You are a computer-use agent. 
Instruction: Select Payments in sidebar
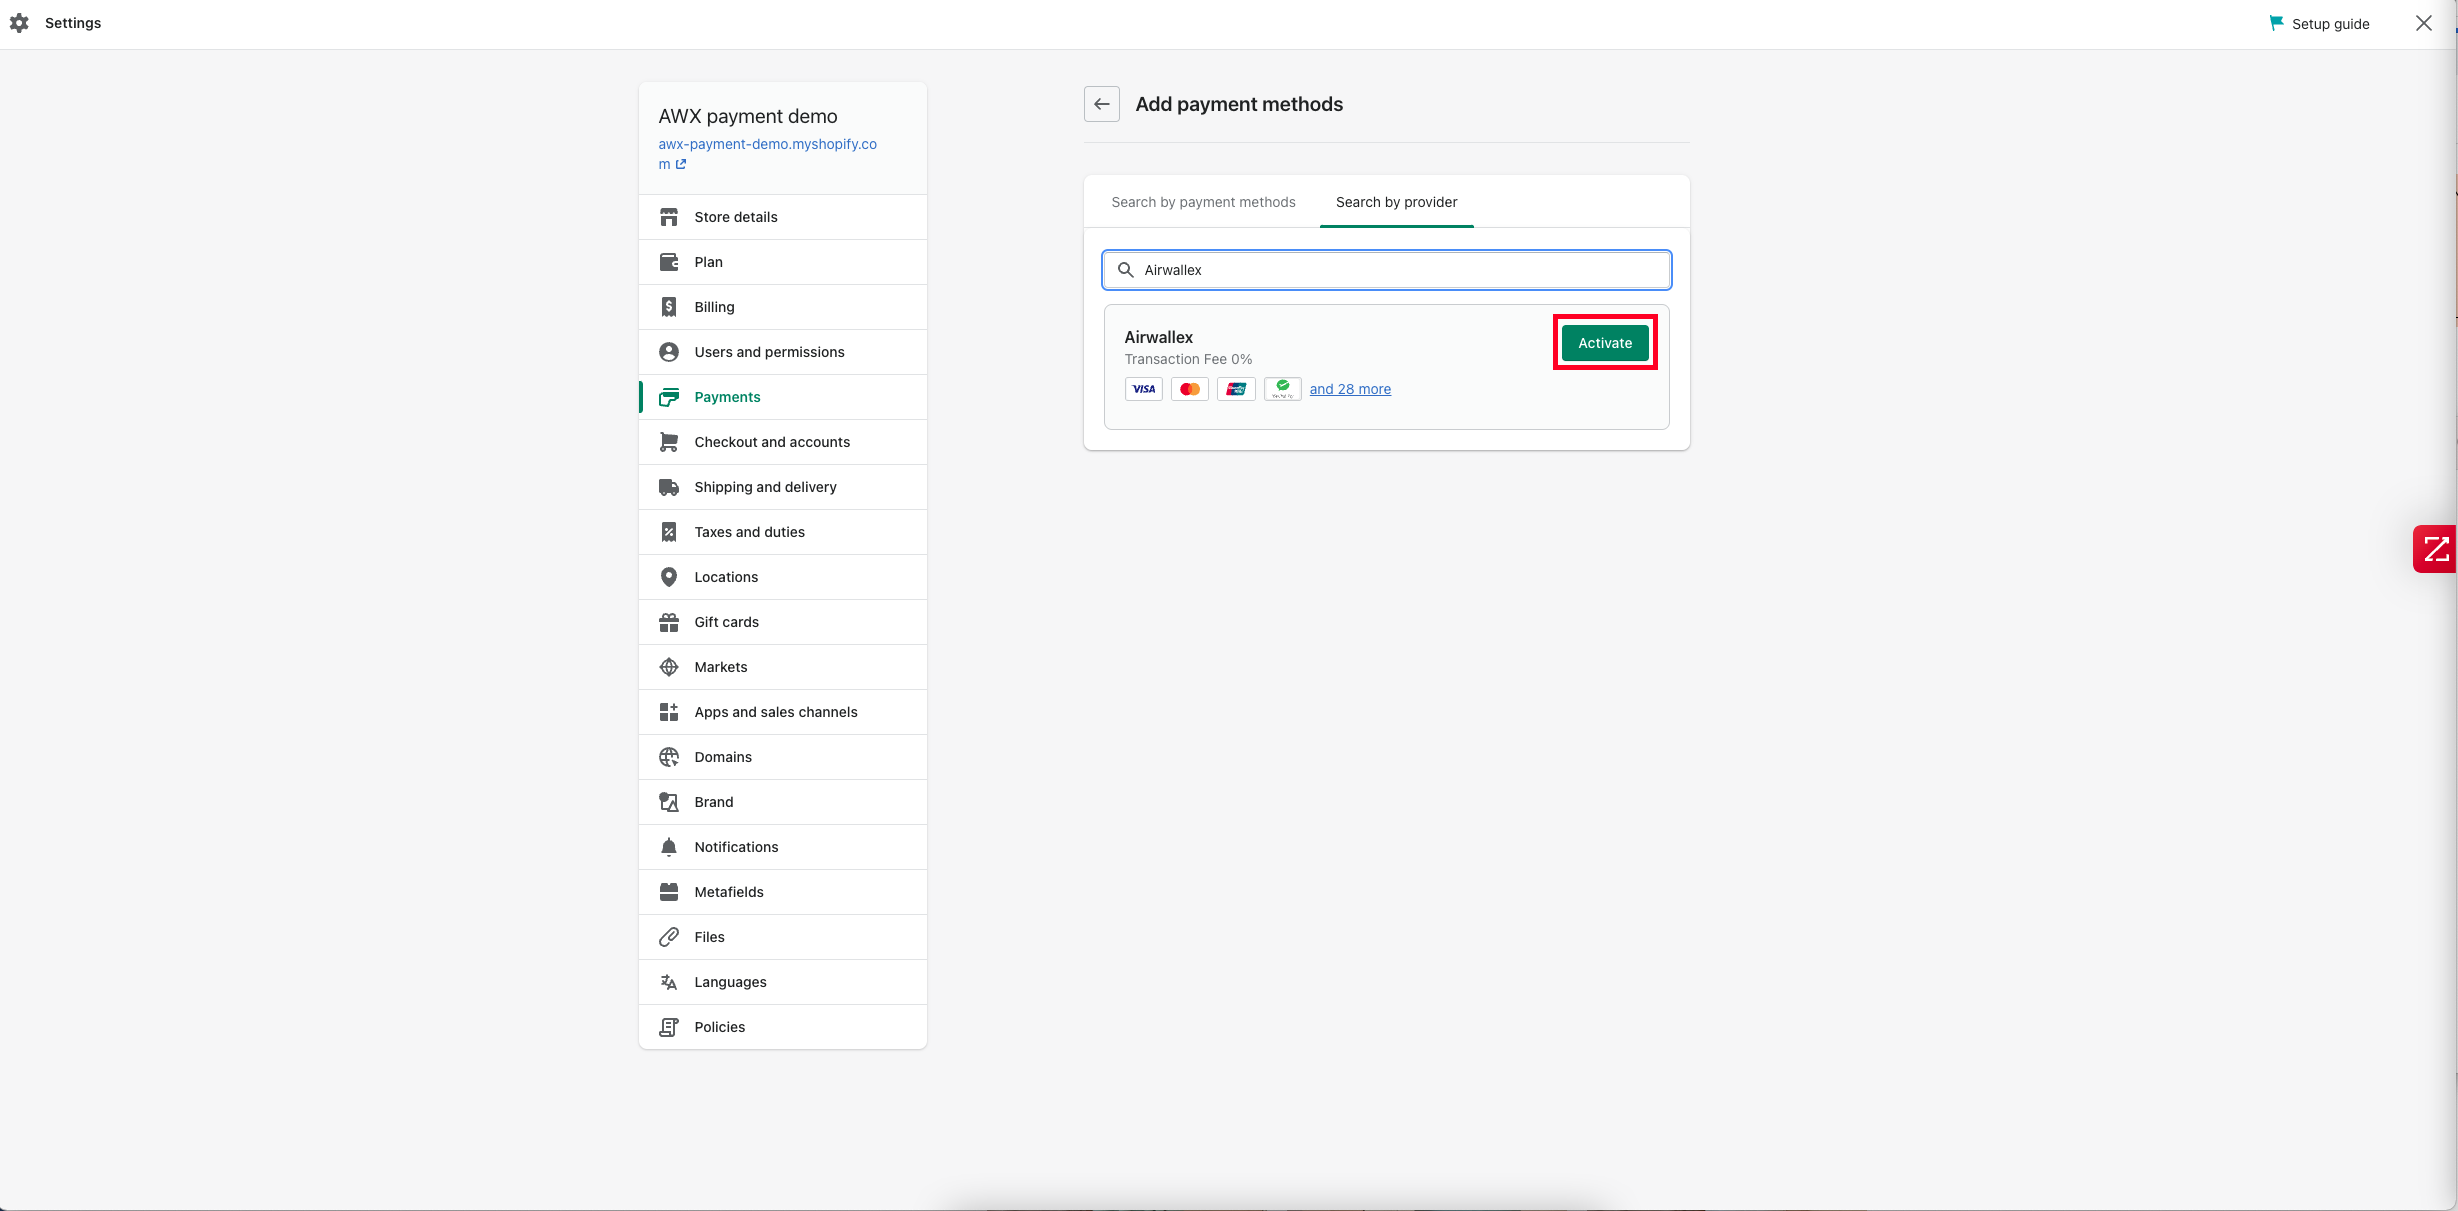pos(783,397)
